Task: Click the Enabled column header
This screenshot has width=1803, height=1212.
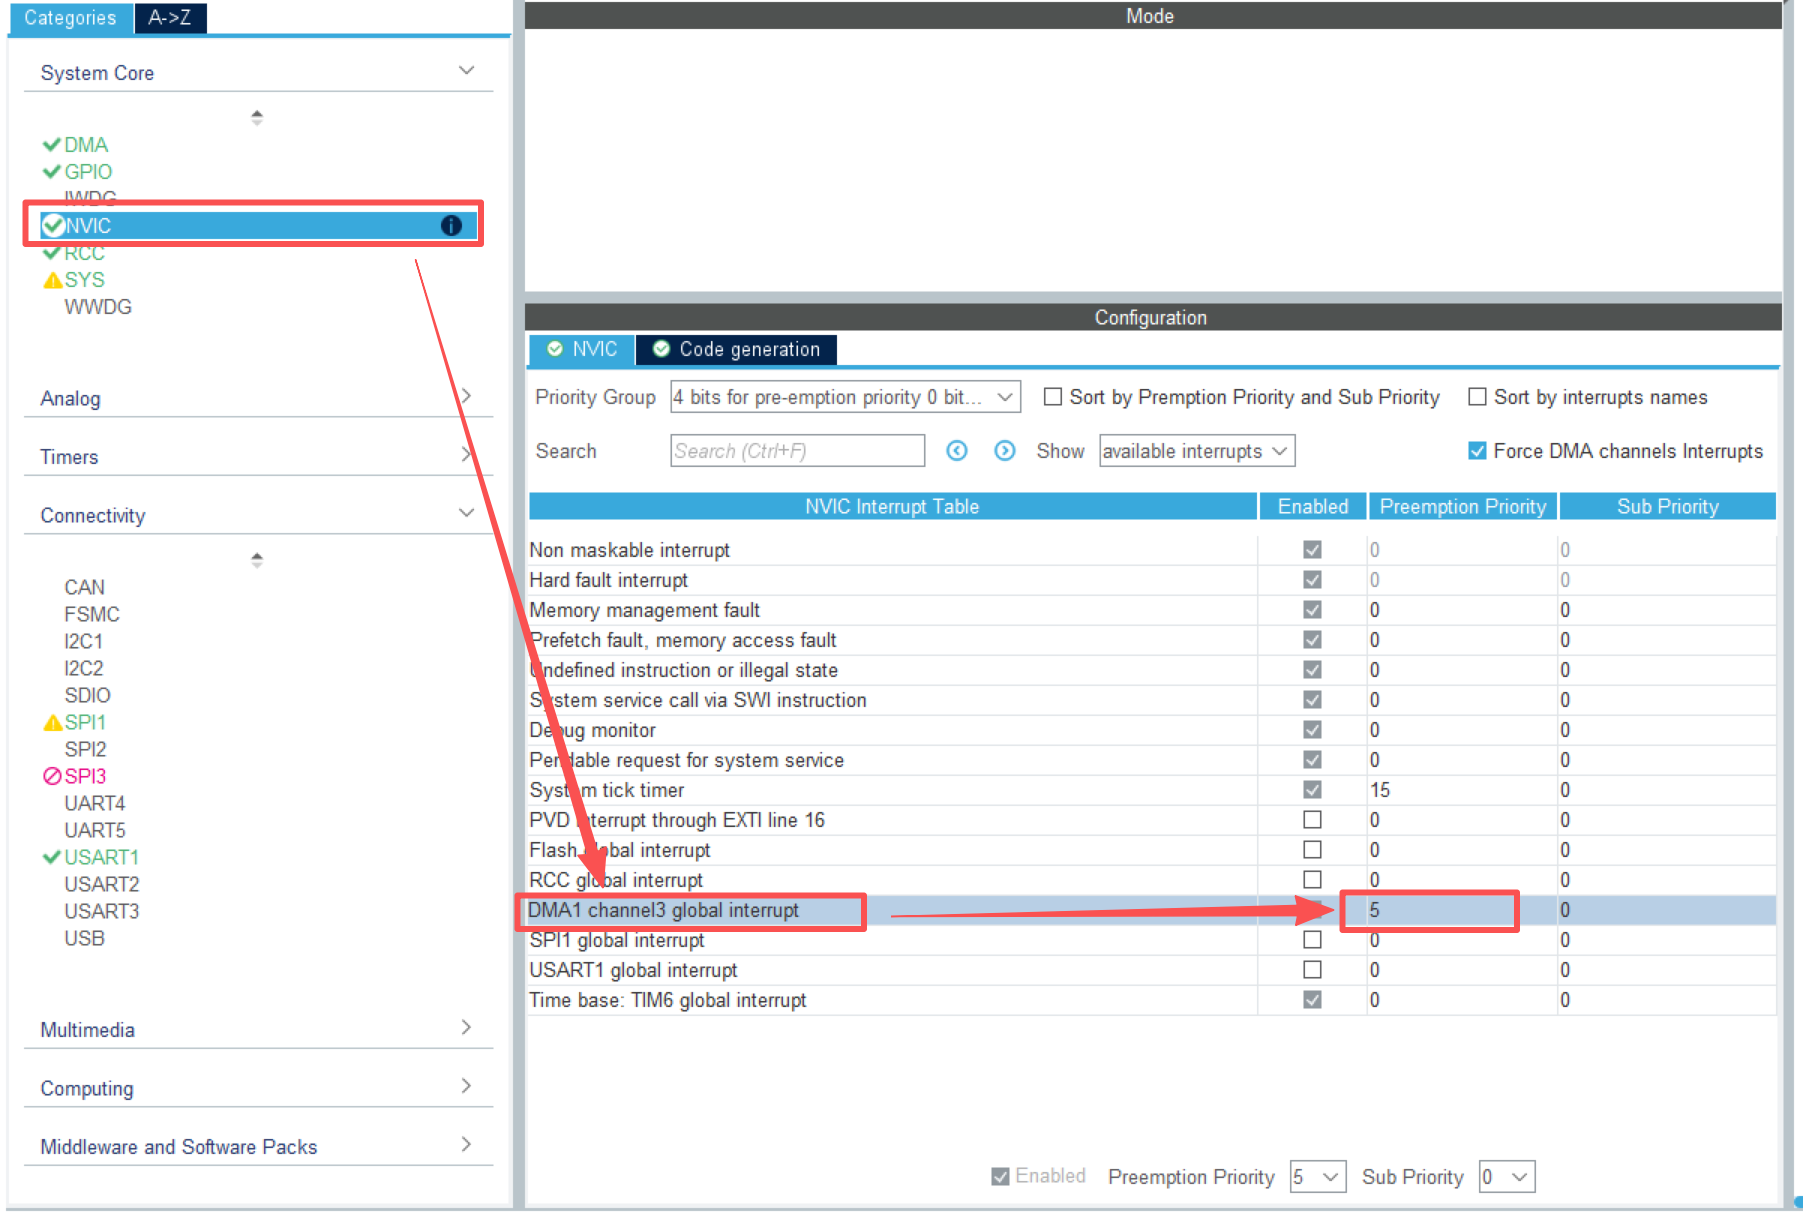Action: tap(1313, 506)
